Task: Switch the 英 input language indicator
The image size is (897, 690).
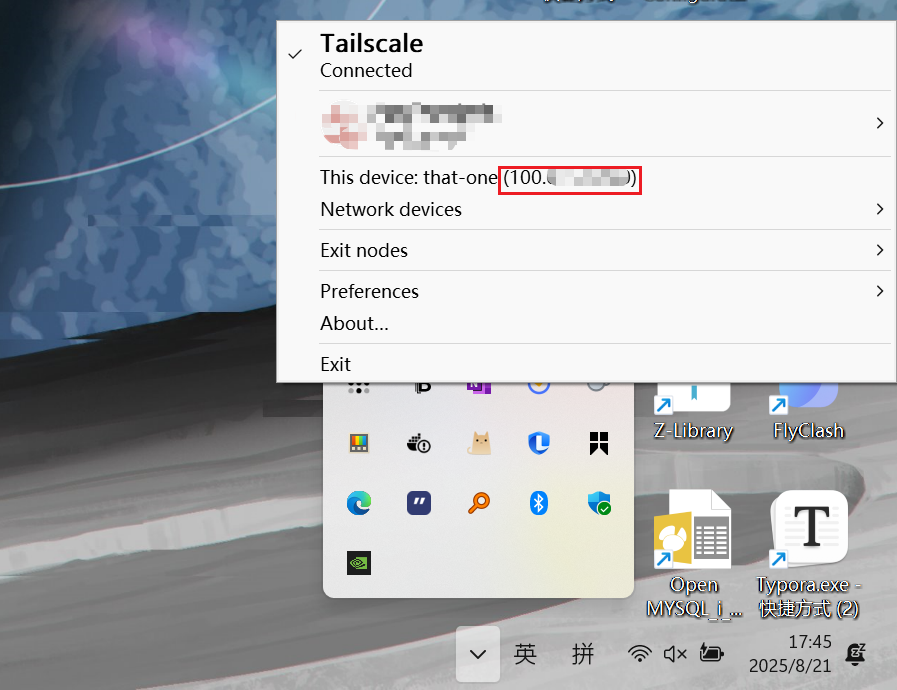Action: 525,653
